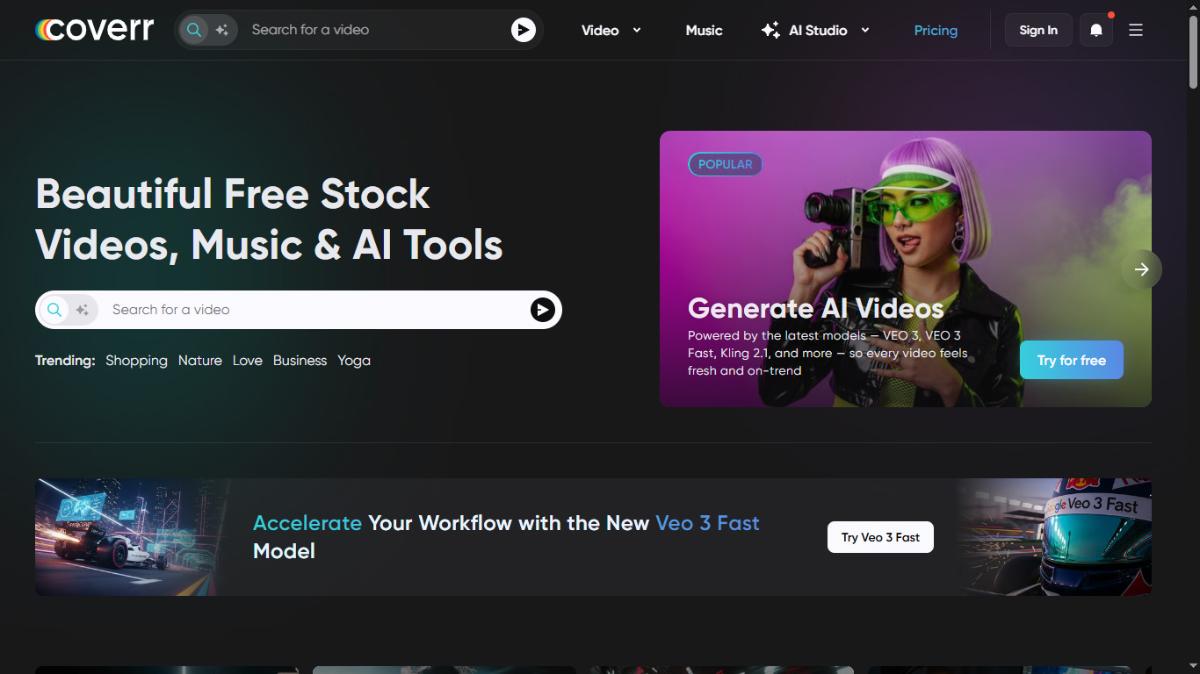Image resolution: width=1200 pixels, height=674 pixels.
Task: Click the Coverr logo
Action: tap(95, 30)
